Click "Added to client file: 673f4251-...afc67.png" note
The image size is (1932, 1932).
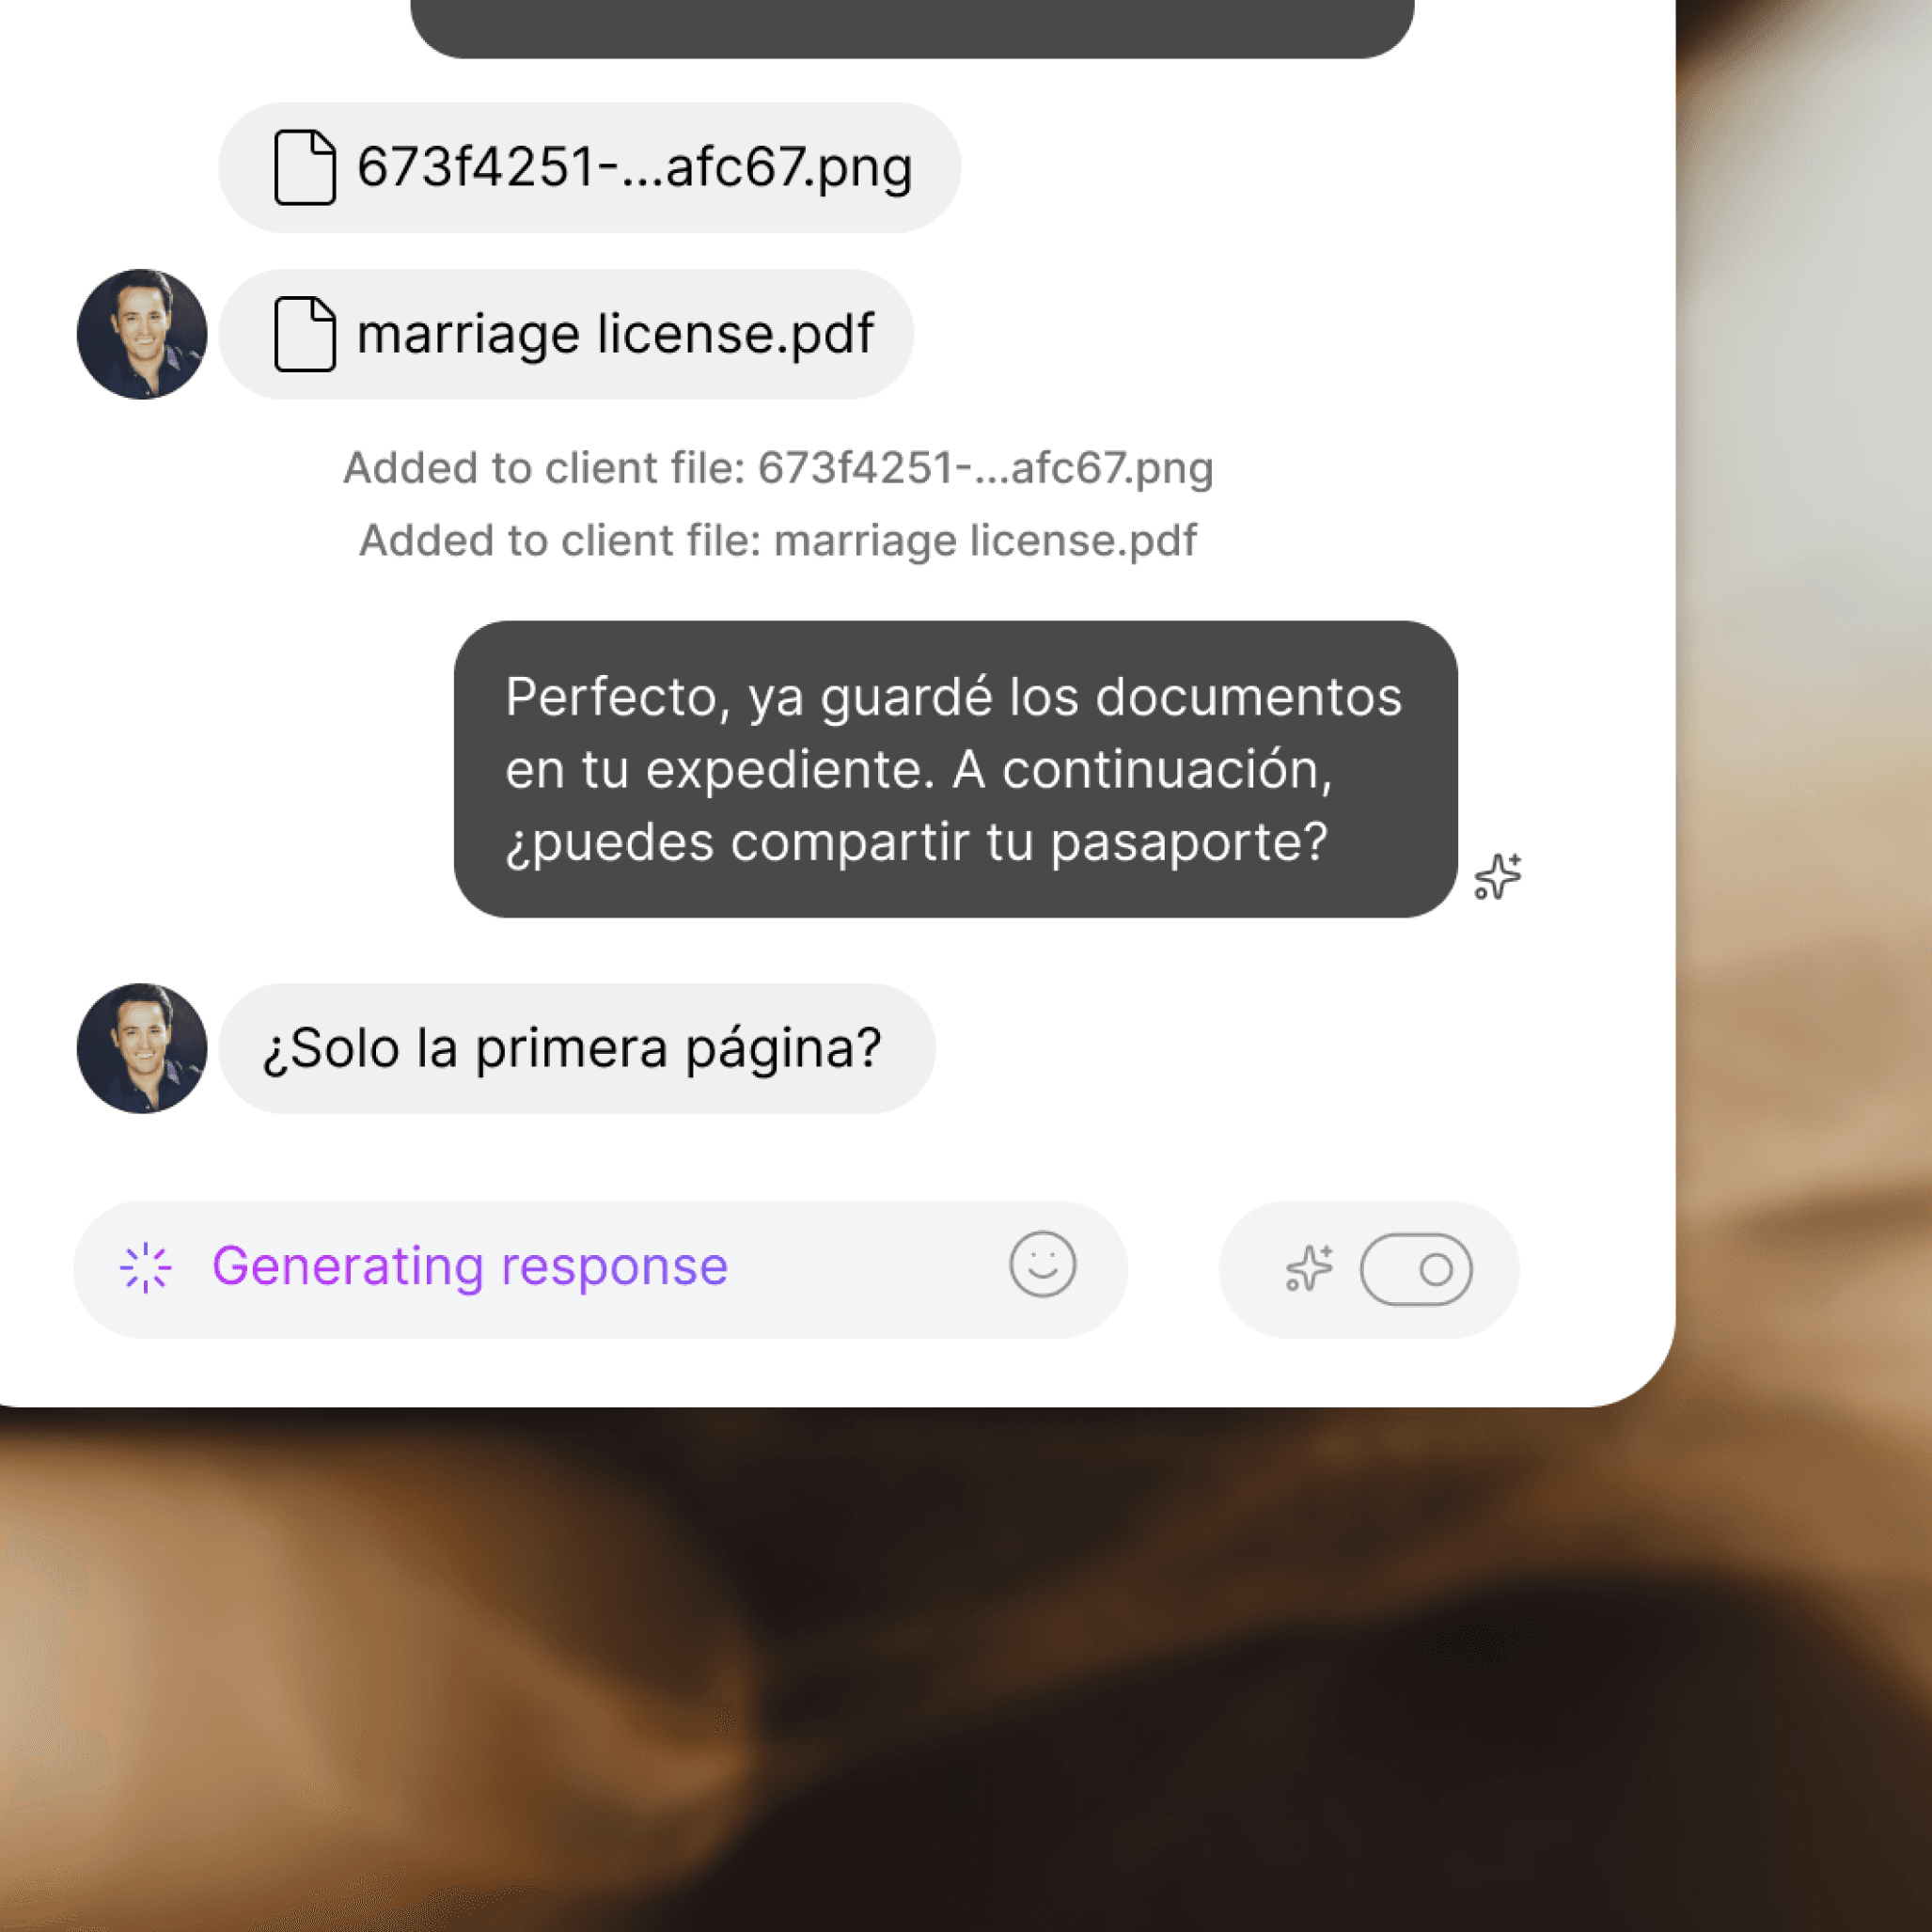778,468
